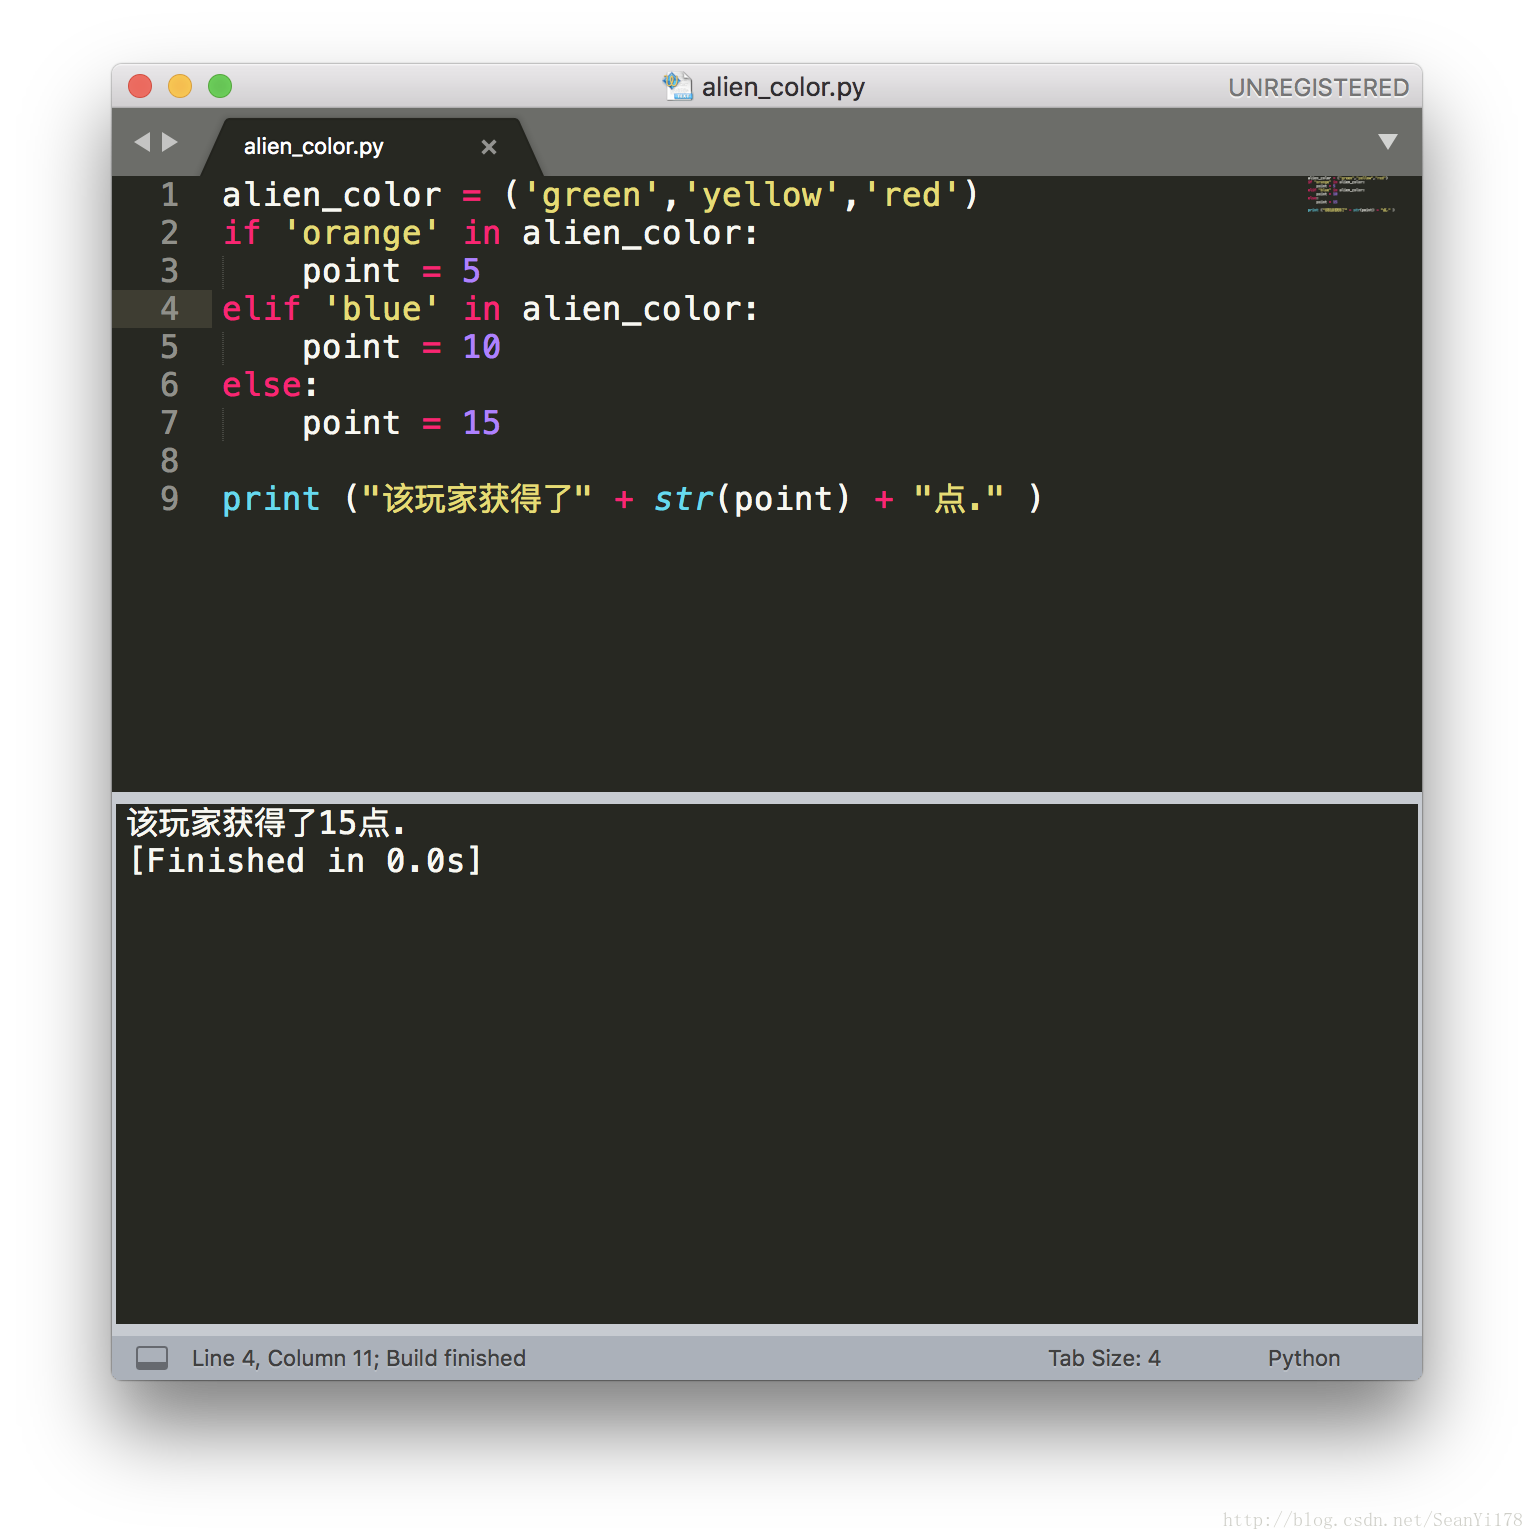Select line number 9 in the gutter
Screen dimensions: 1534x1540
pyautogui.click(x=170, y=499)
